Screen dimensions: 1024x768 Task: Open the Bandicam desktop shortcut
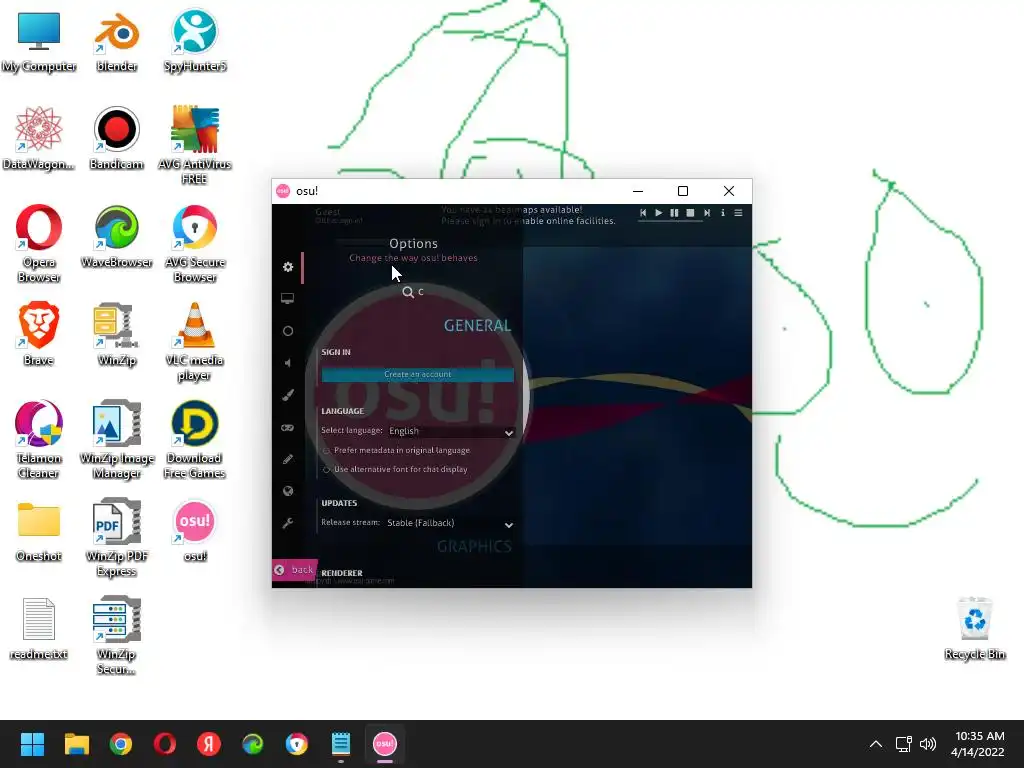click(117, 138)
